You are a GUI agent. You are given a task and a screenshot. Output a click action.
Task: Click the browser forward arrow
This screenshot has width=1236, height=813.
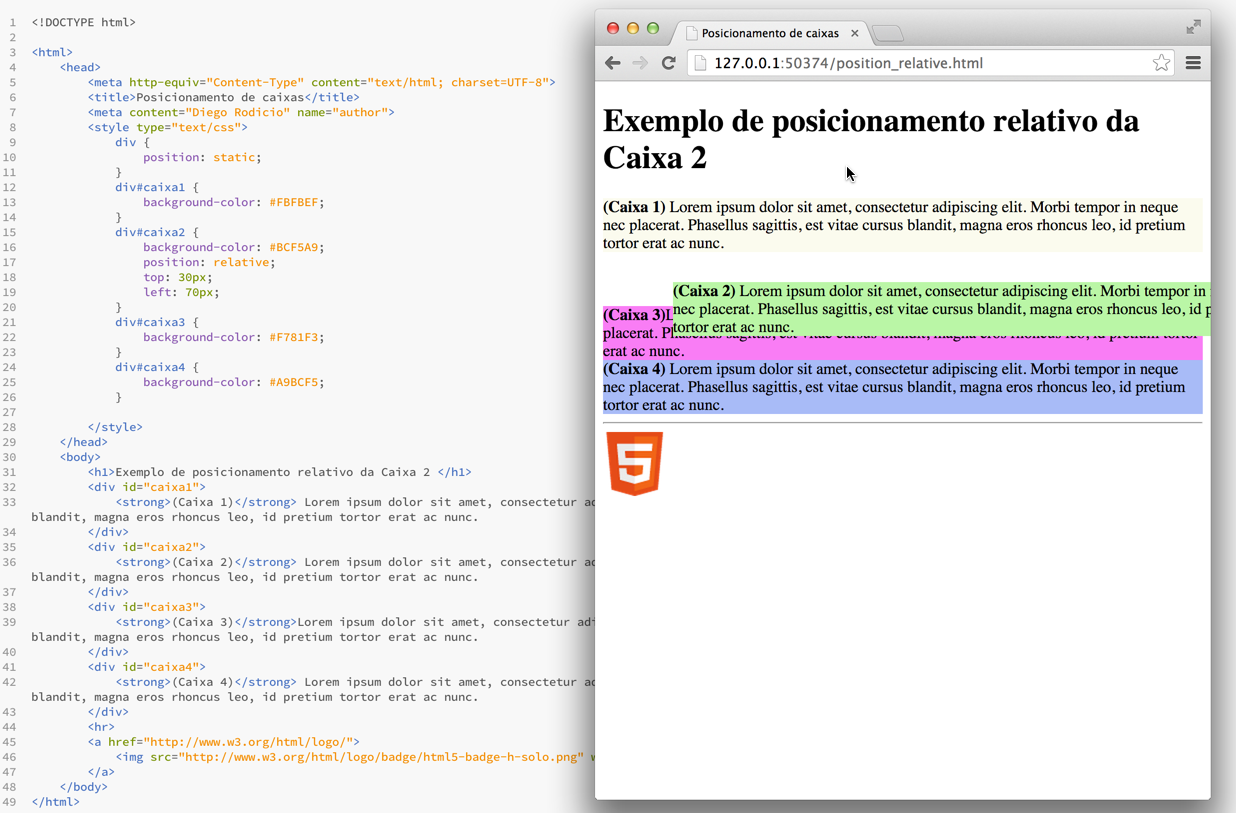click(640, 63)
